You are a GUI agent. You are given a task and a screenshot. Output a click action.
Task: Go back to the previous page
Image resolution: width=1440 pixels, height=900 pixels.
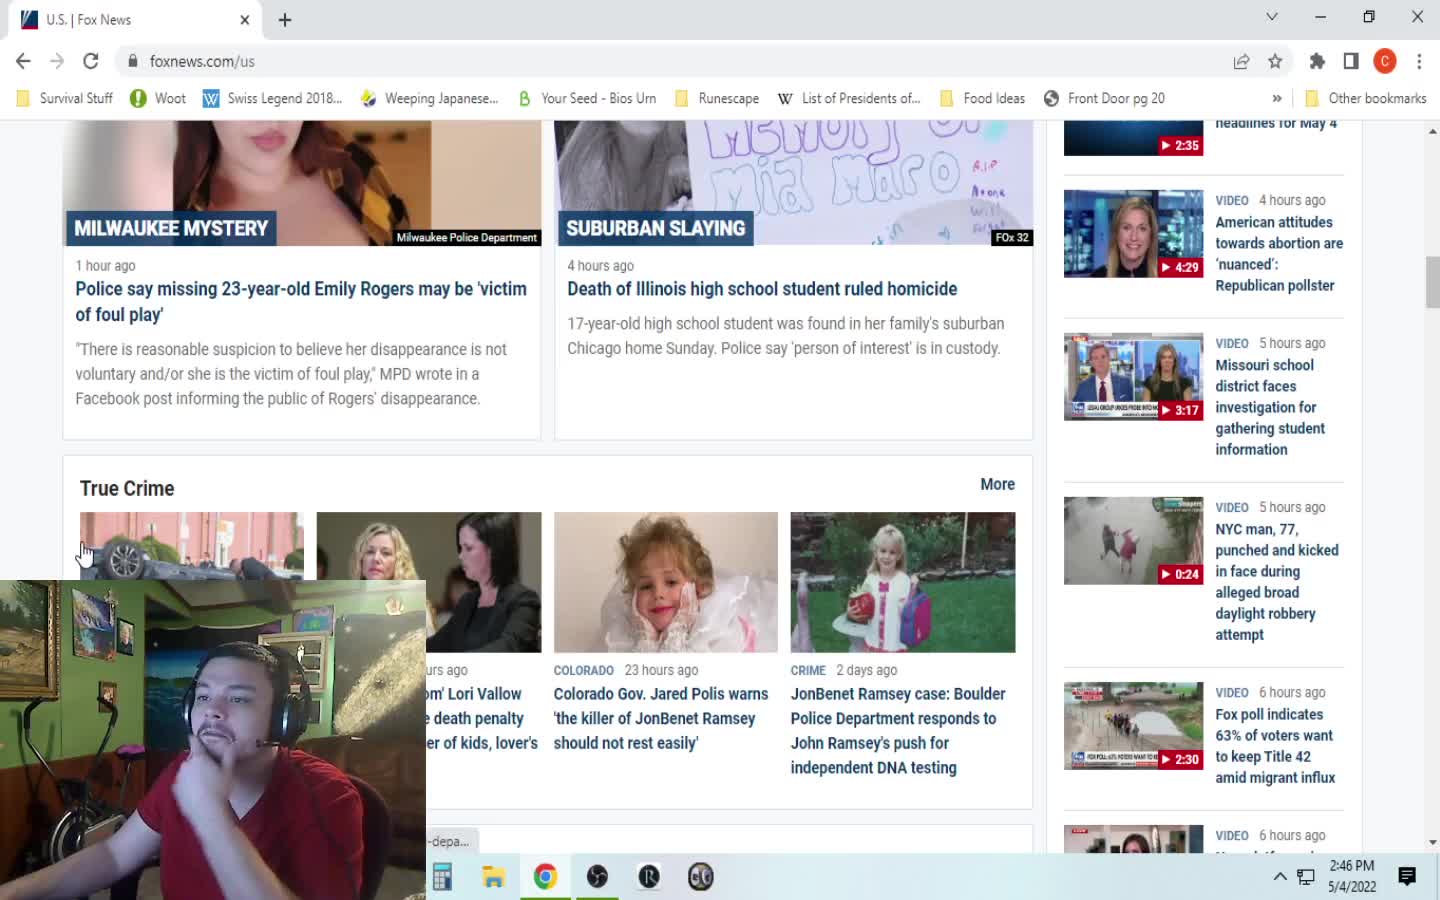(23, 61)
